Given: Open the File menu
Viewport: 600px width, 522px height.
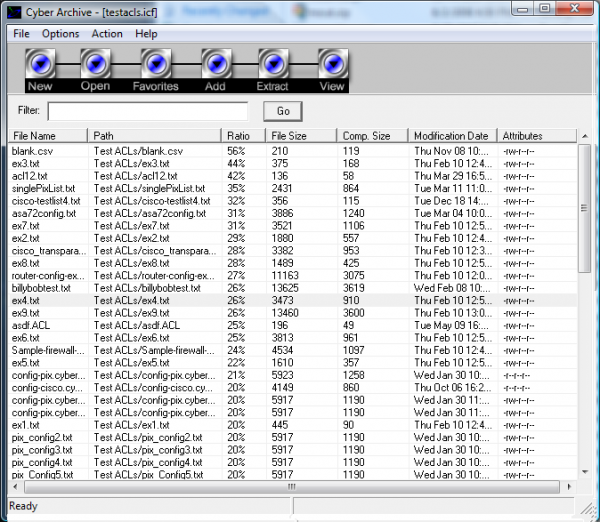Looking at the screenshot, I should (x=21, y=34).
